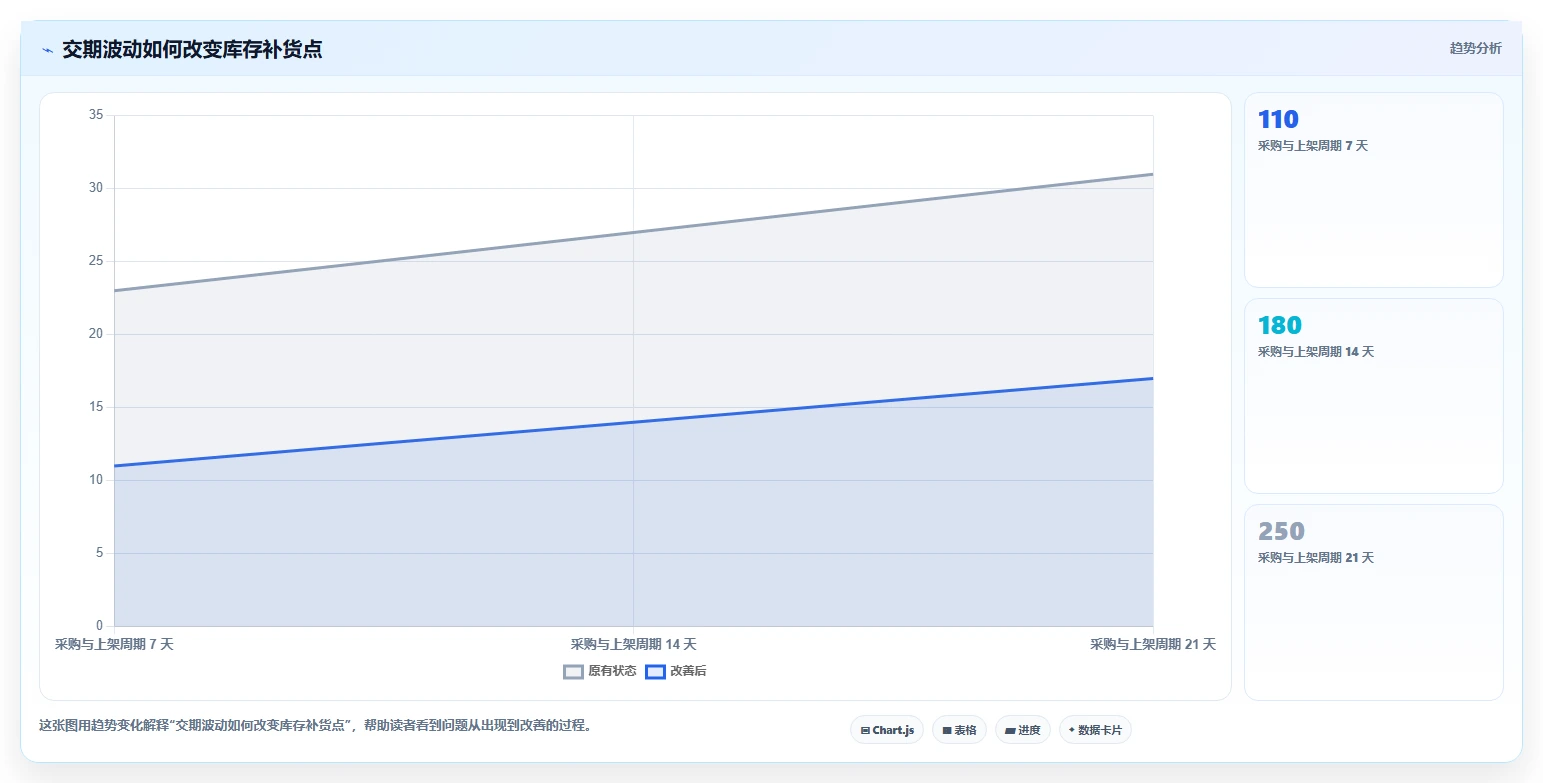
Task: Click the y-axis value 10
Action: pyautogui.click(x=96, y=480)
